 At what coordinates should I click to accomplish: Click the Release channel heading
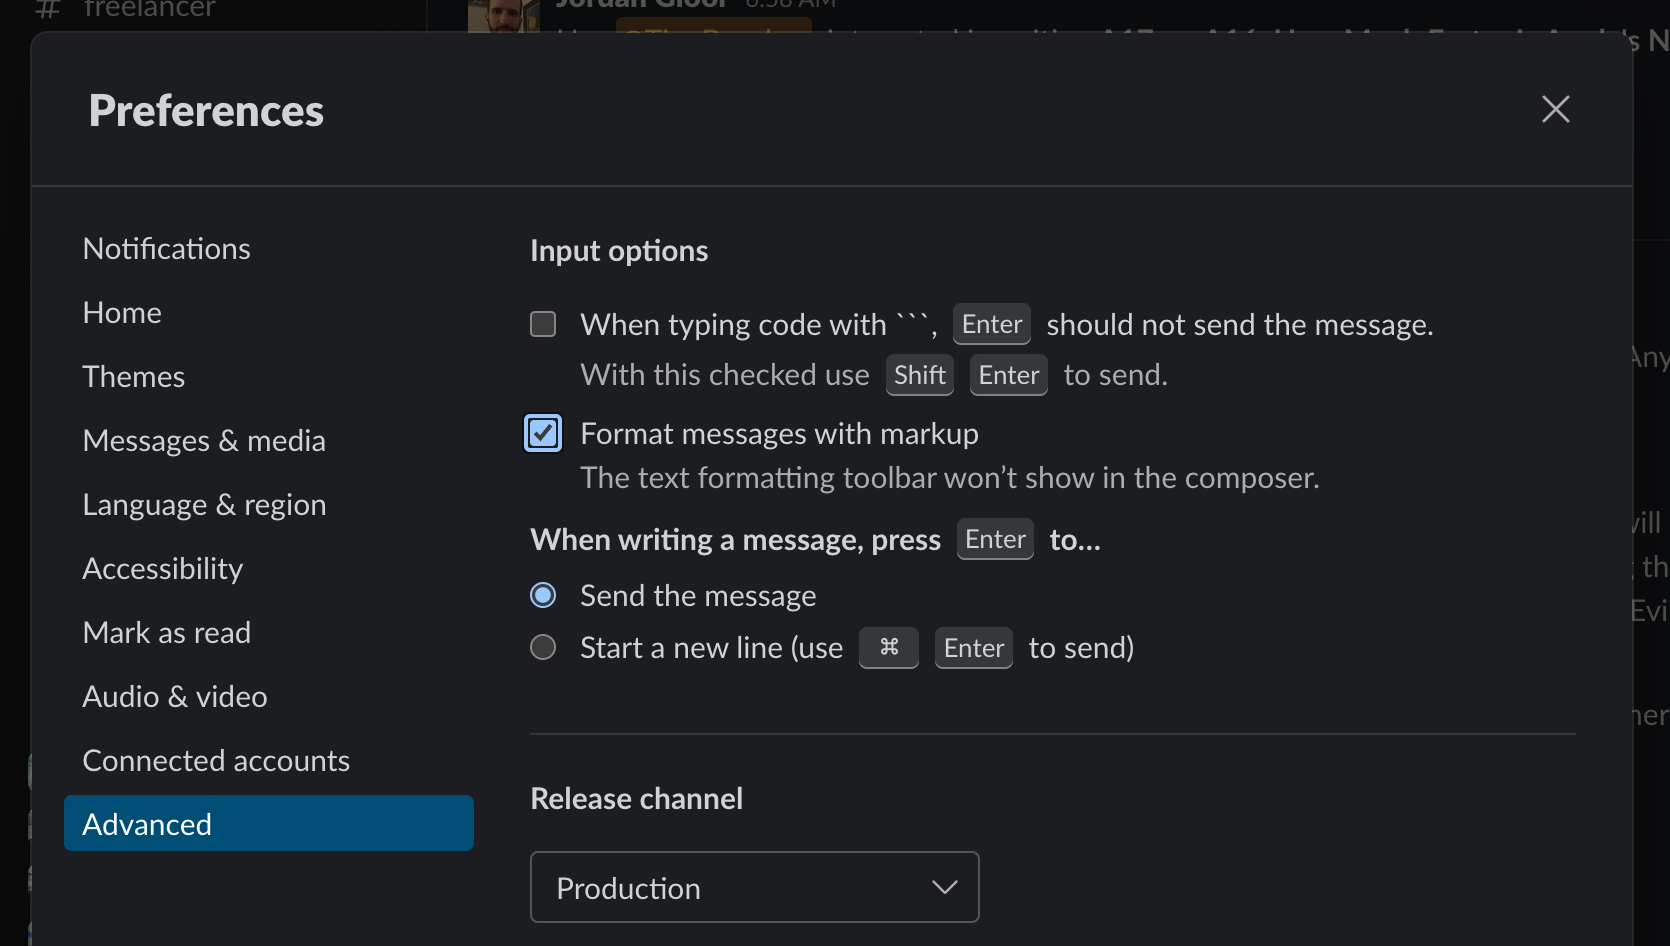[x=636, y=798]
